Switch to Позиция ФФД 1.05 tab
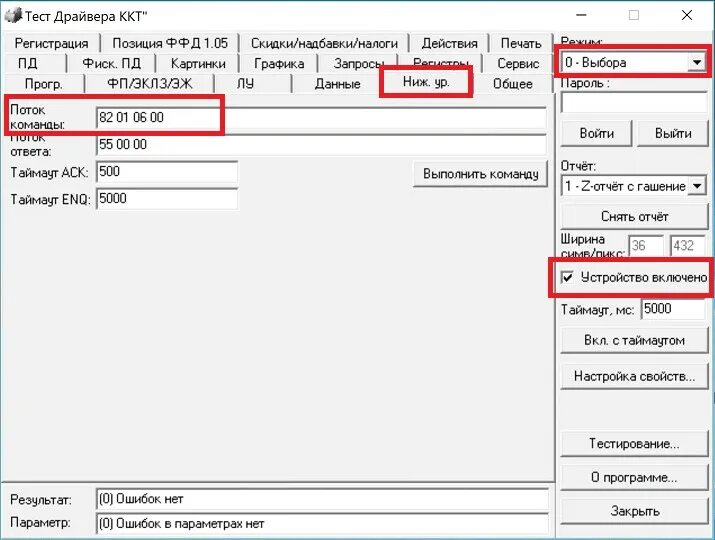The width and height of the screenshot is (715, 540). tap(170, 43)
